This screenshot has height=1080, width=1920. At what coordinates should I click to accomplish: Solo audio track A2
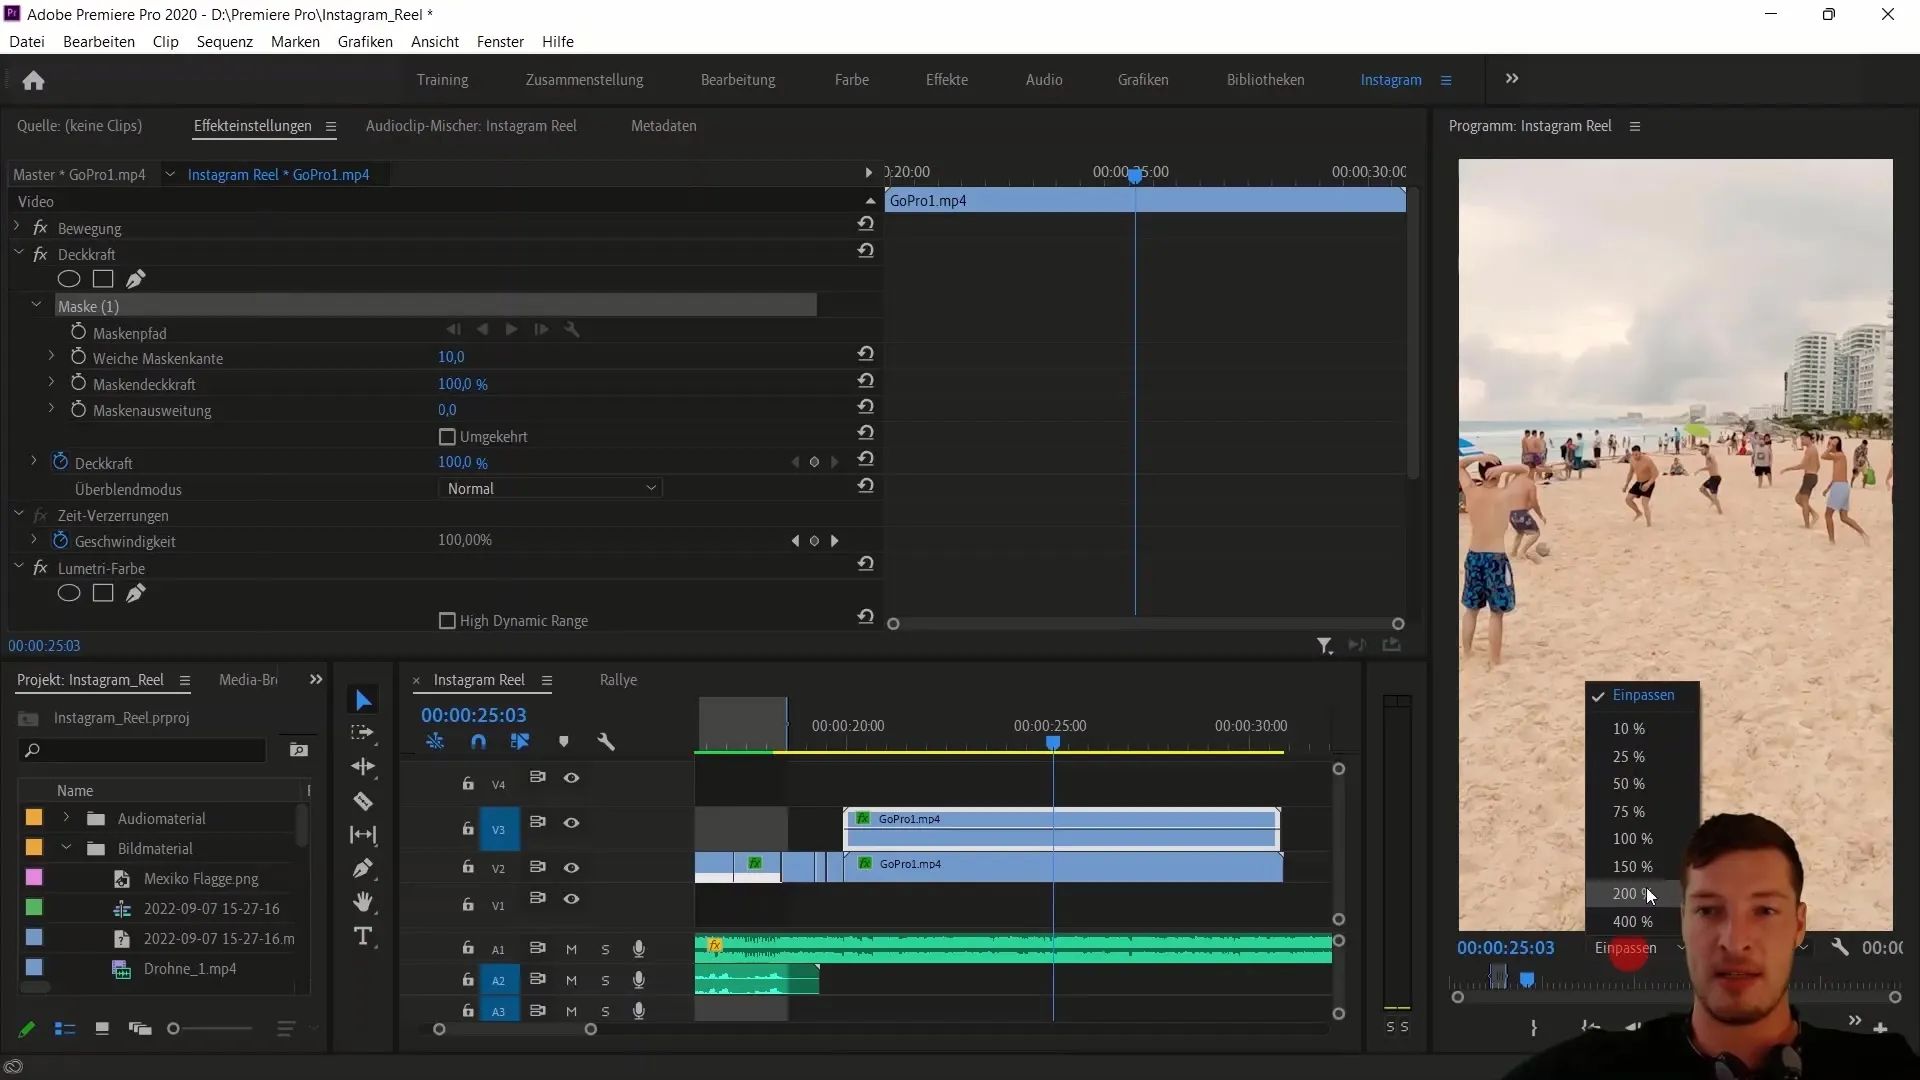point(605,981)
